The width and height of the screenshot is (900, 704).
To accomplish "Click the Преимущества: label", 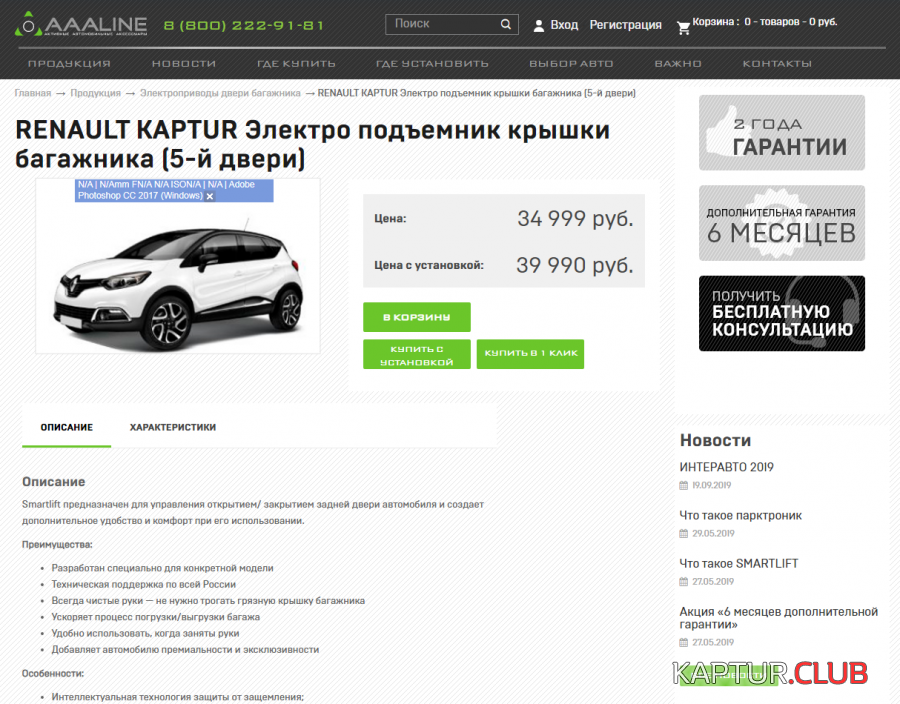I will coord(57,544).
